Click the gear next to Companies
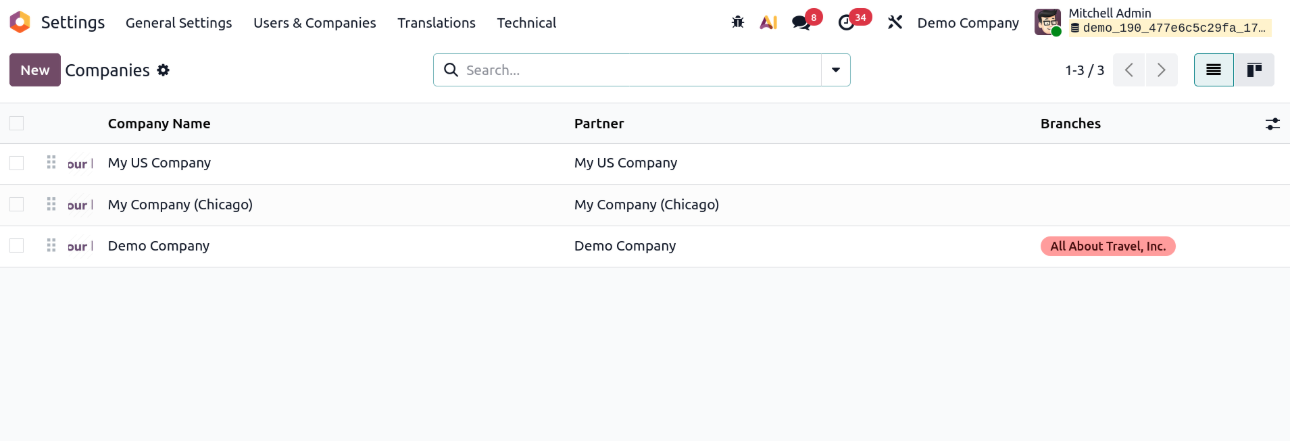 click(x=164, y=70)
